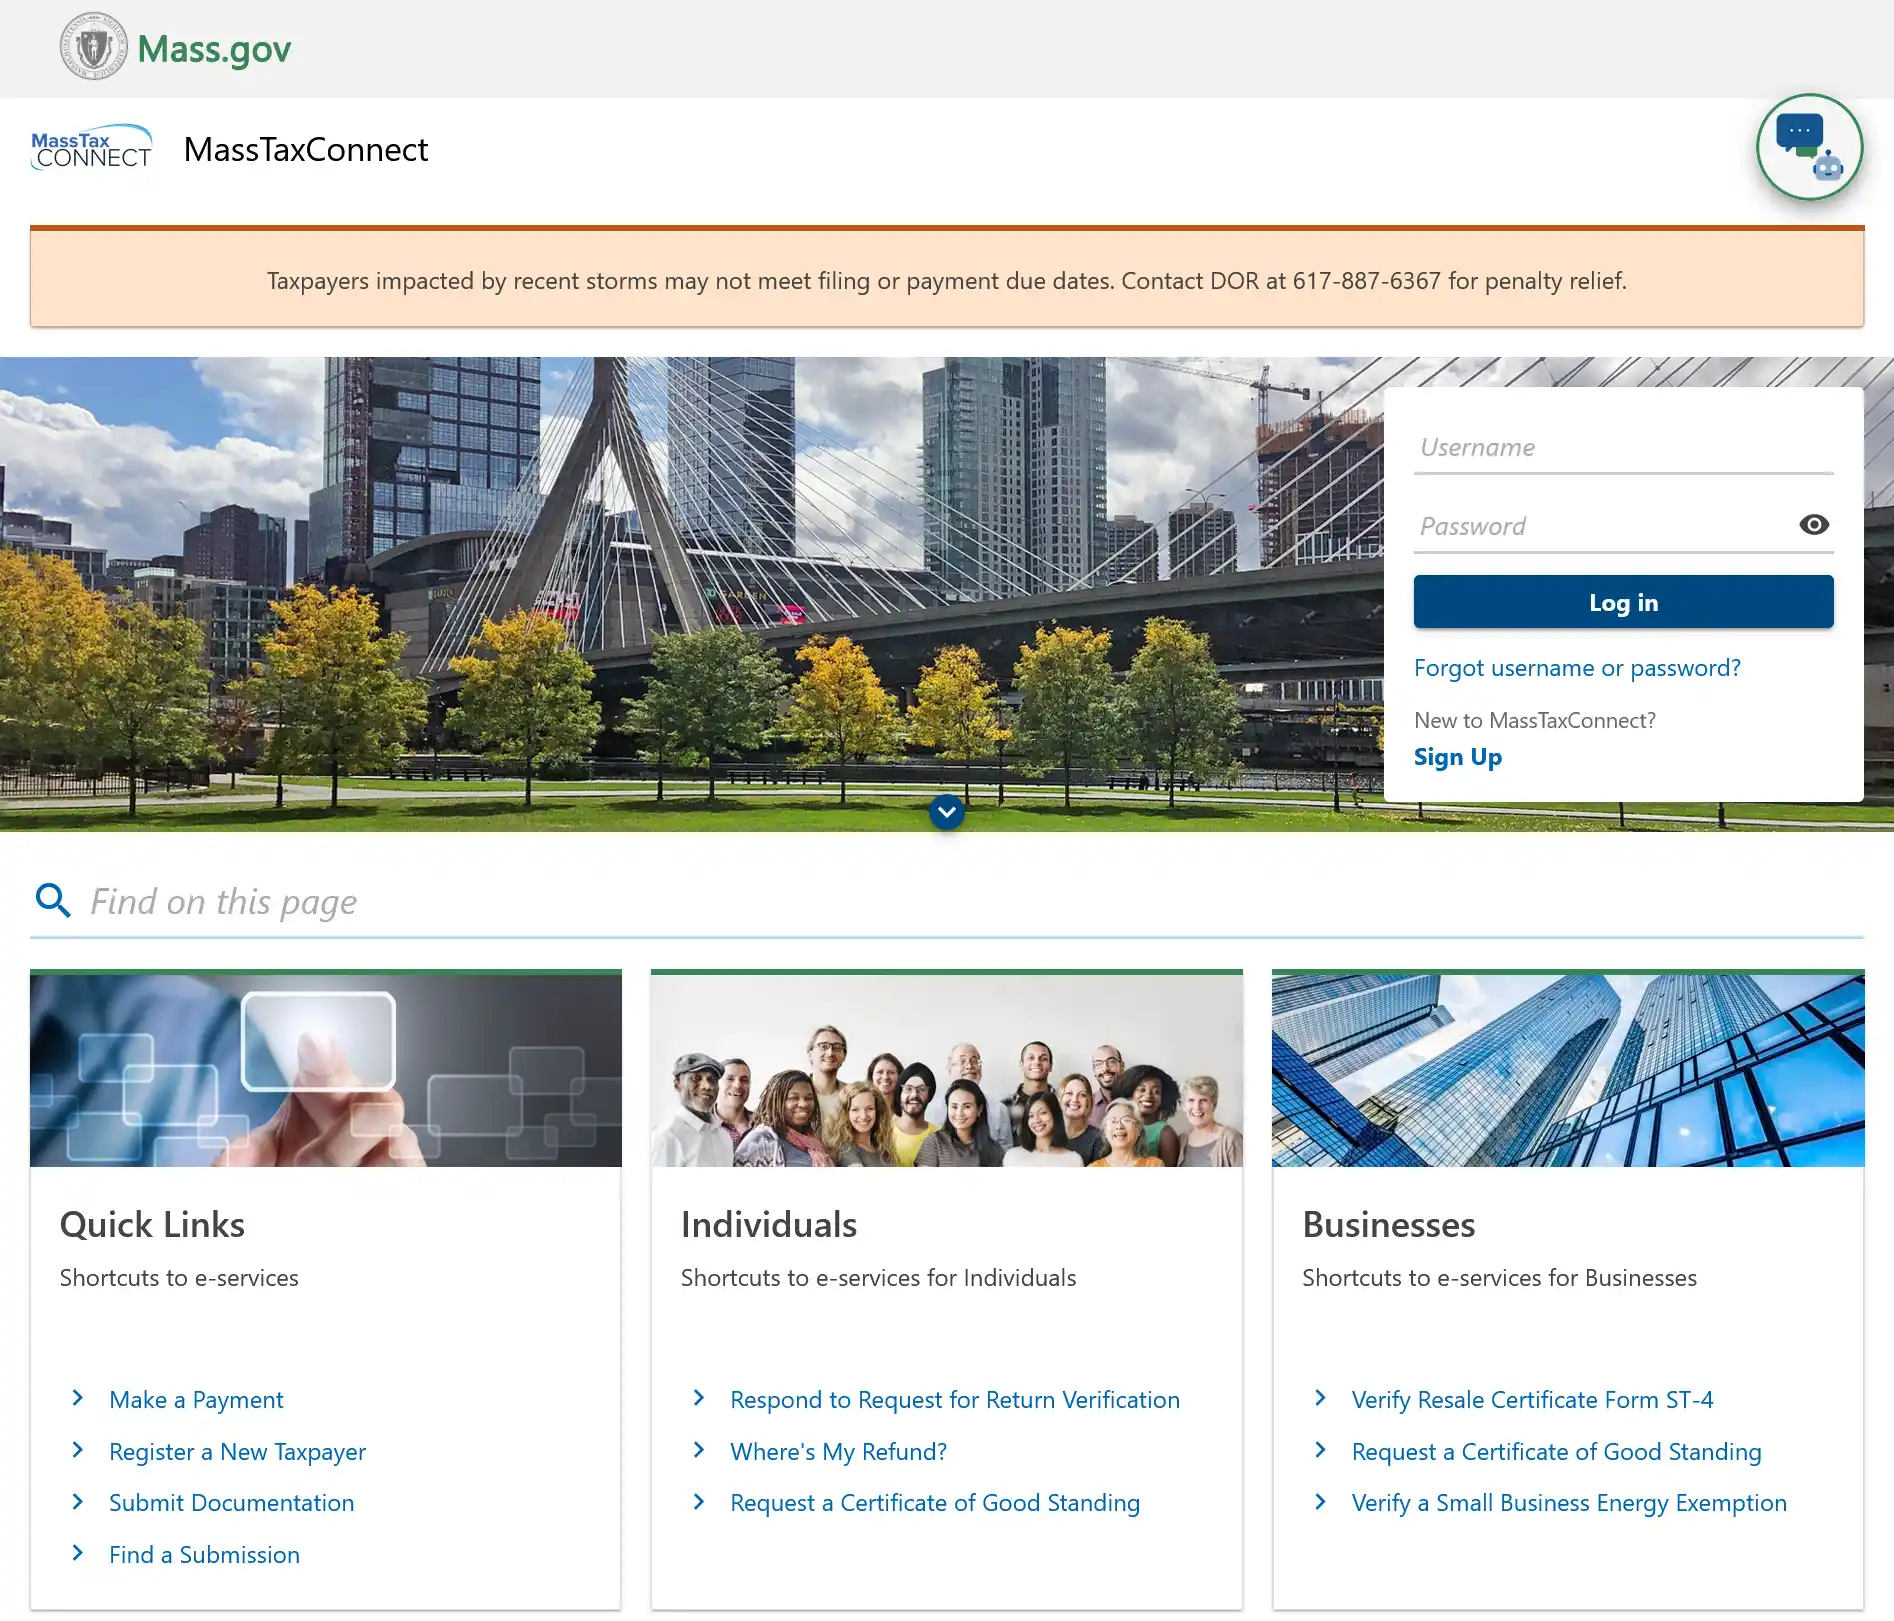The image size is (1894, 1621).
Task: Open Forgot username or password link
Action: point(1576,668)
